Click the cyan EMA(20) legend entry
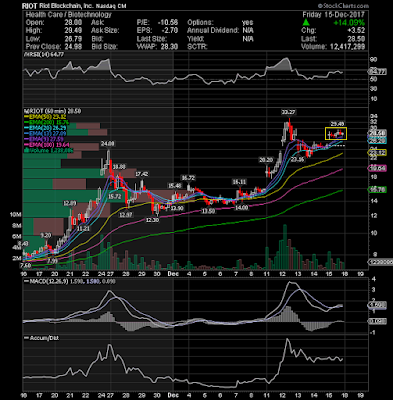Screen dimensions: 393x400 (45, 128)
